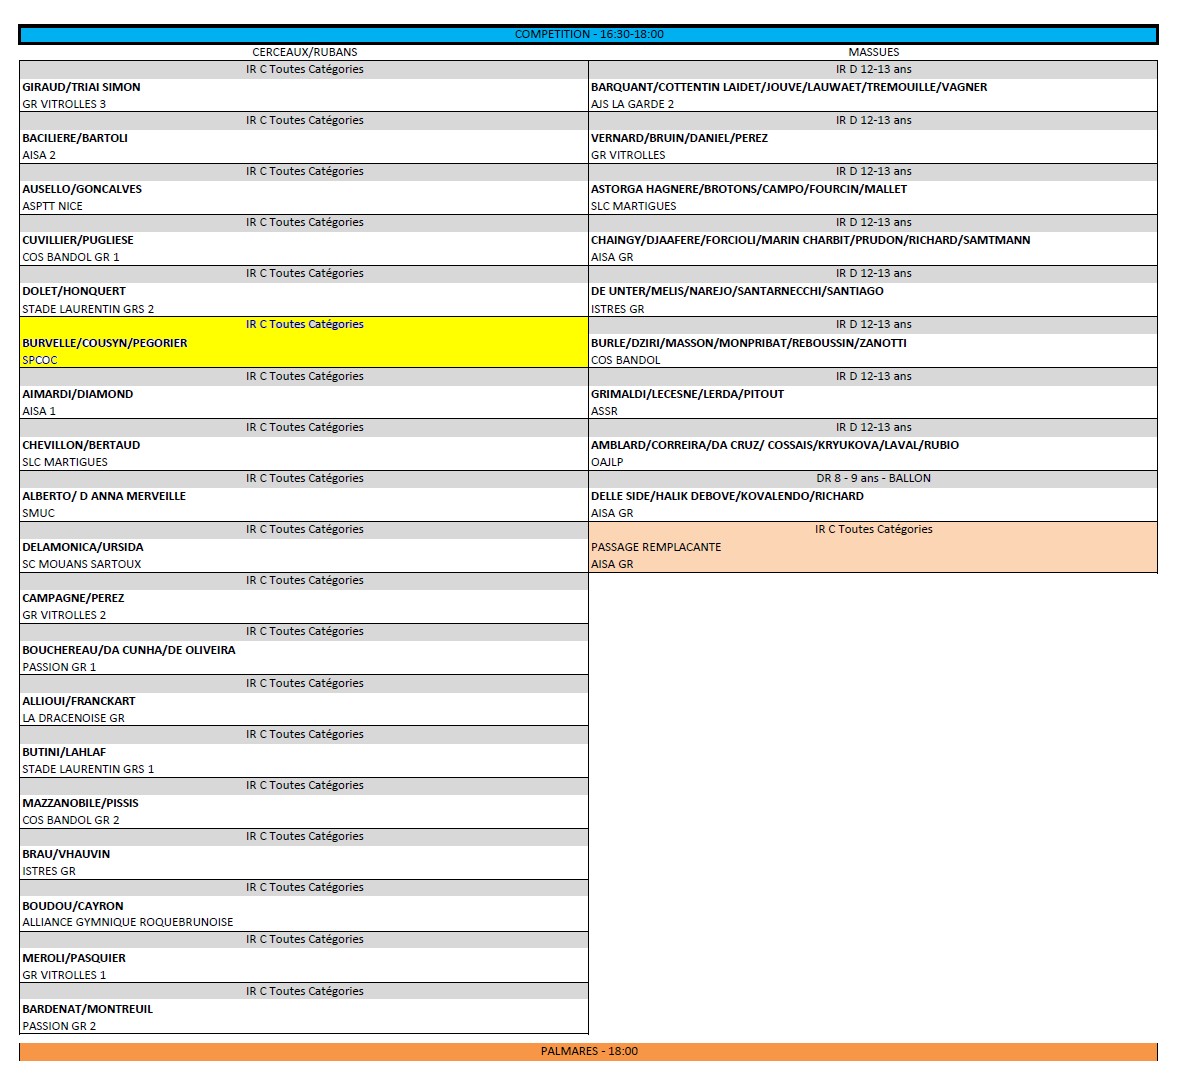
Task: Click the club name "STADE LAURENTIN GRS 2"
Action: pyautogui.click(x=88, y=309)
